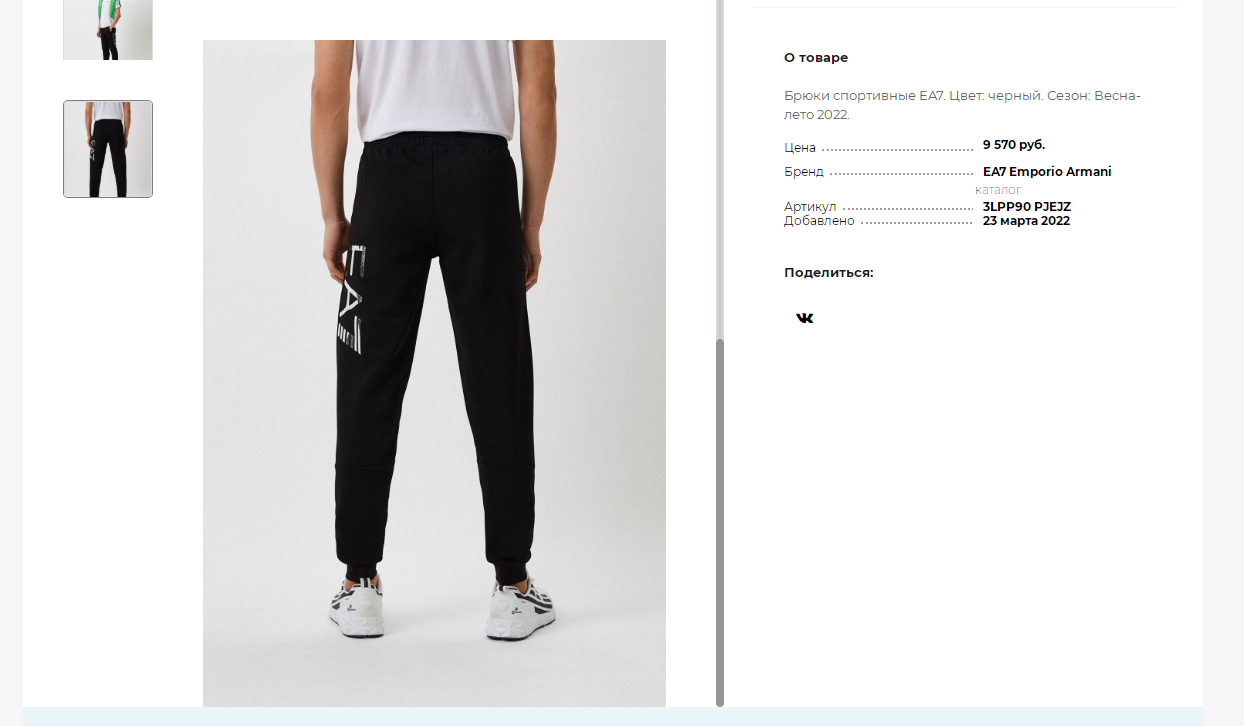Image resolution: width=1244 pixels, height=726 pixels.
Task: Click the article number 3LPP90 PJEJZ
Action: [1027, 207]
